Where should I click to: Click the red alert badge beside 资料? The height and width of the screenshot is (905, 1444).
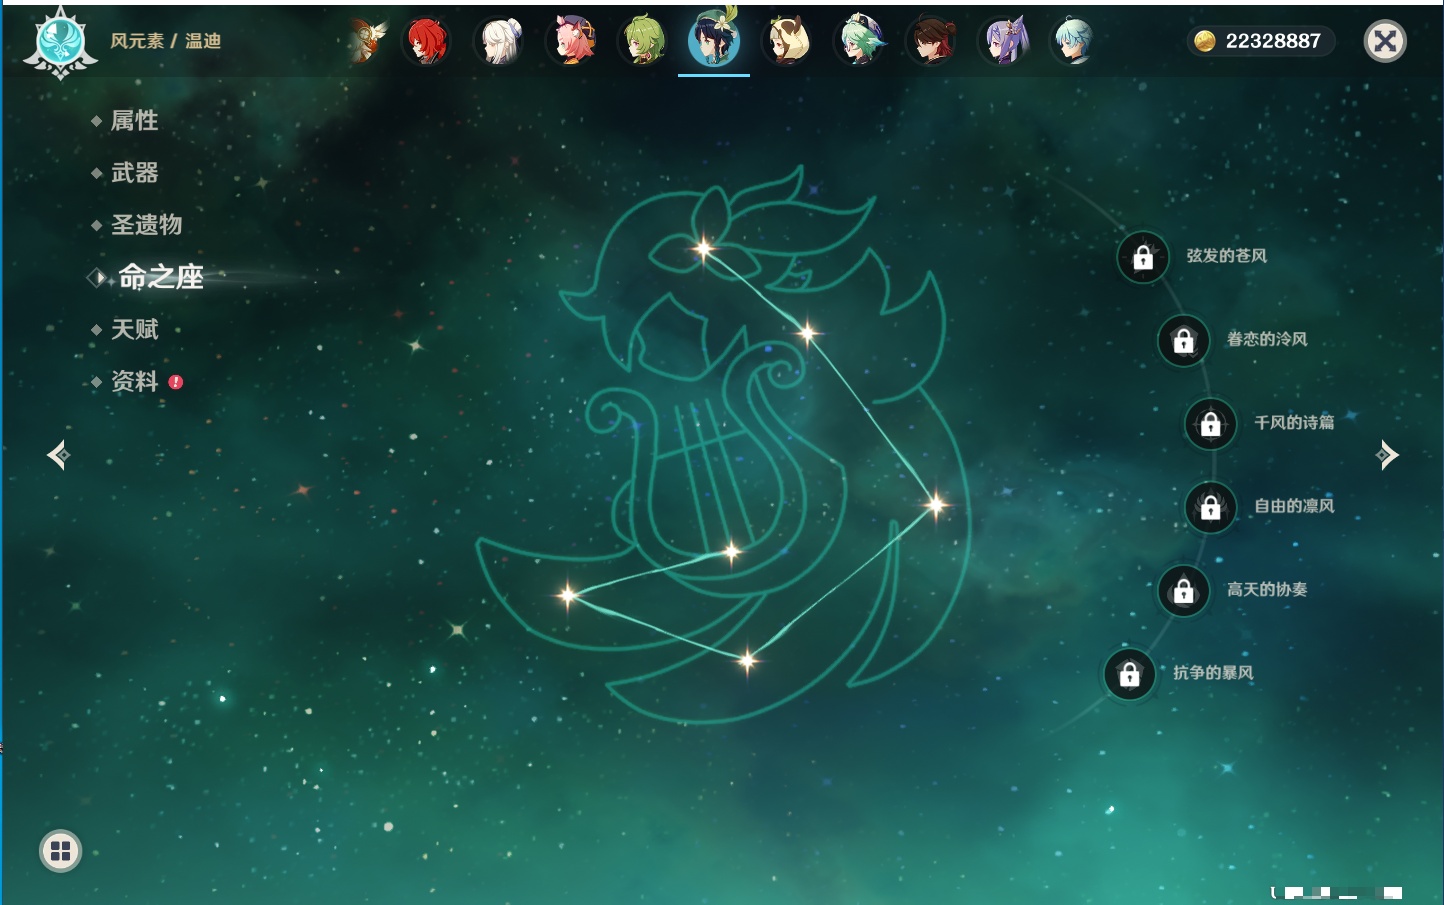point(176,382)
